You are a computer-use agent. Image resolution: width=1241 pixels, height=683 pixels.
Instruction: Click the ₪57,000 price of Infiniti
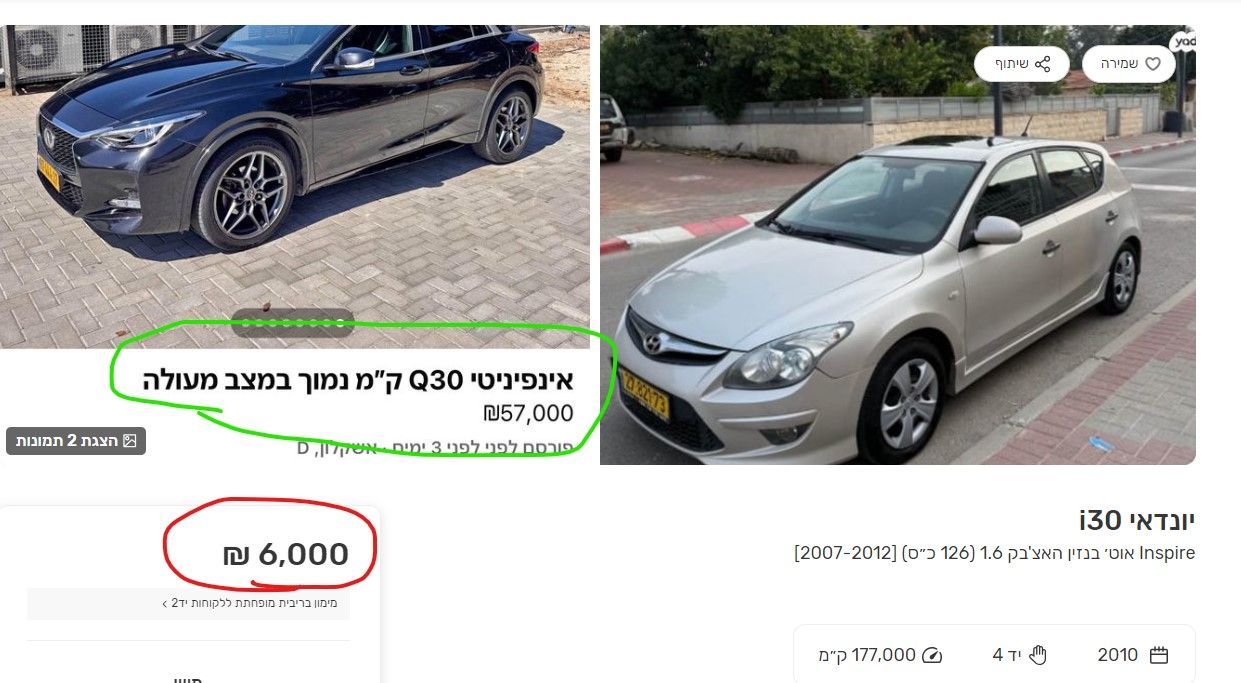(528, 413)
